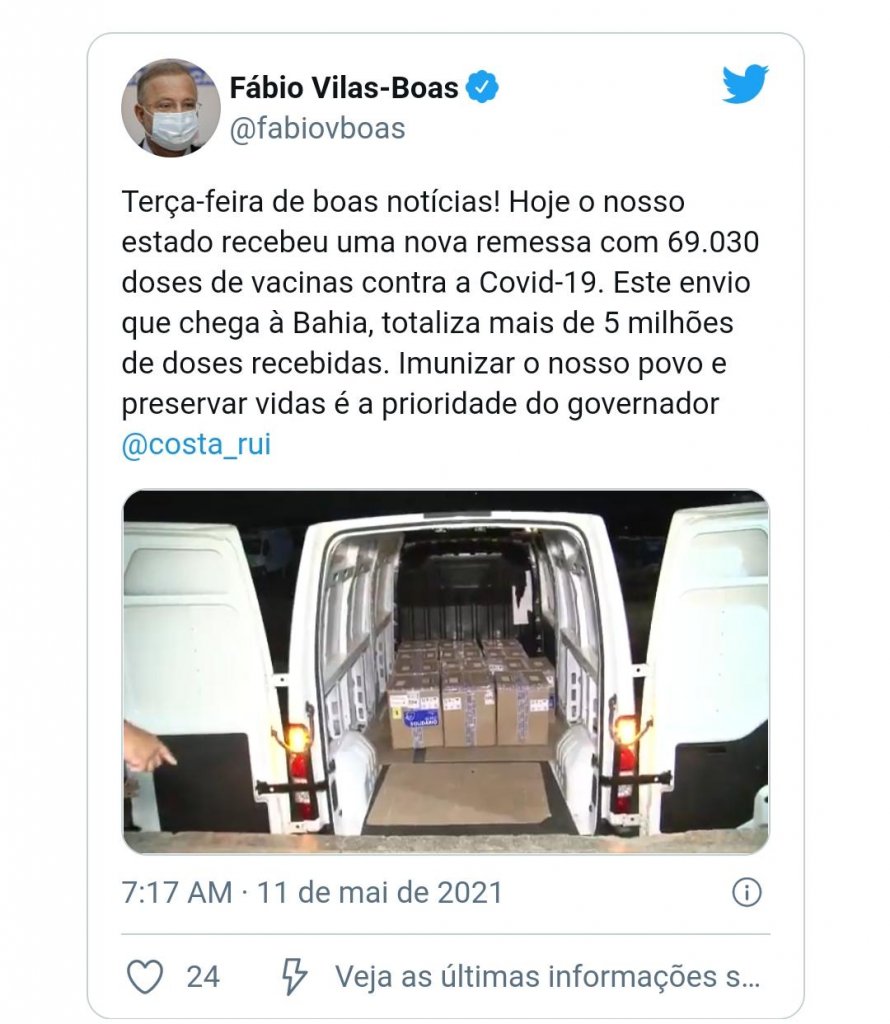Click the lightning bolt icon
Screen dimensions: 890x1024
coord(293,977)
